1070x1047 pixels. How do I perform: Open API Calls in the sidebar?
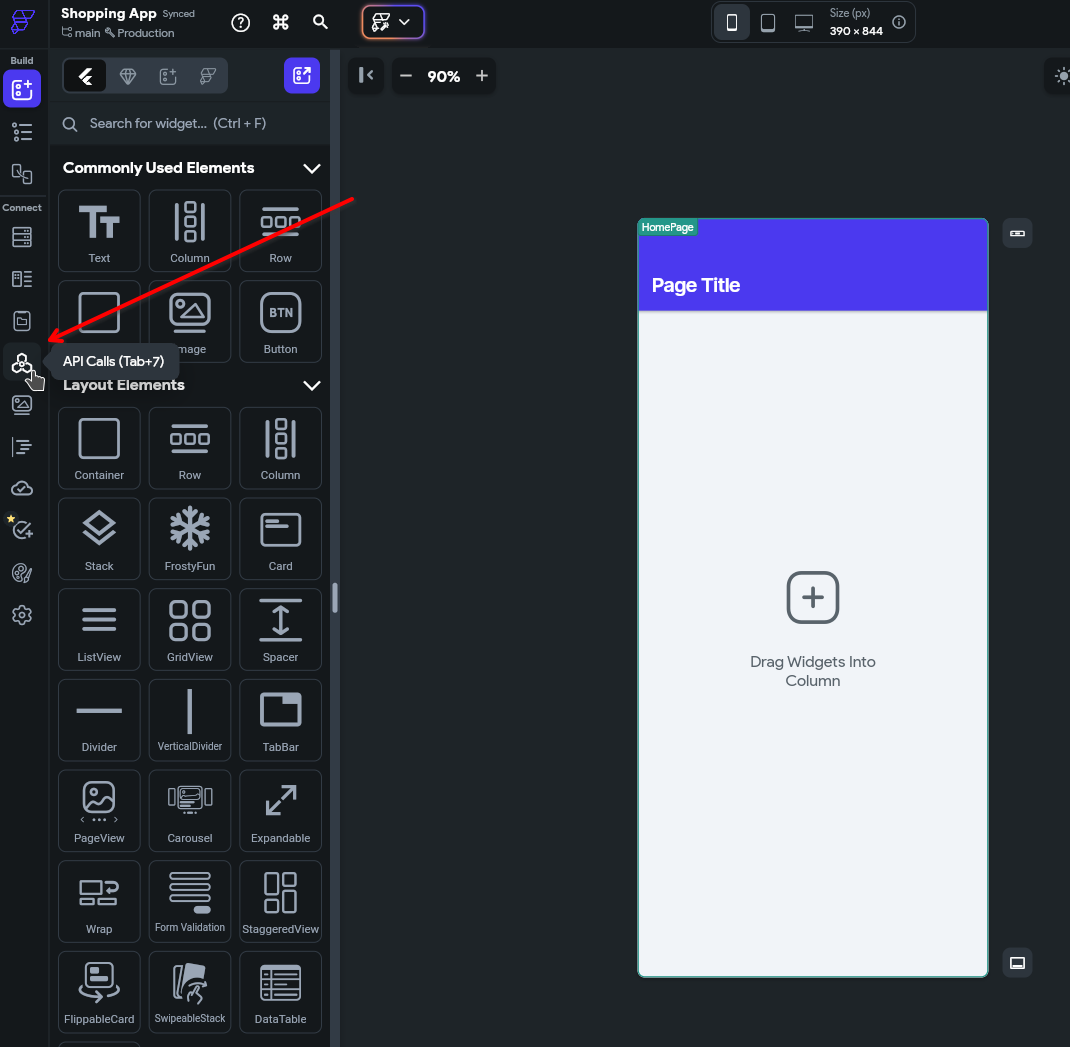click(x=22, y=363)
